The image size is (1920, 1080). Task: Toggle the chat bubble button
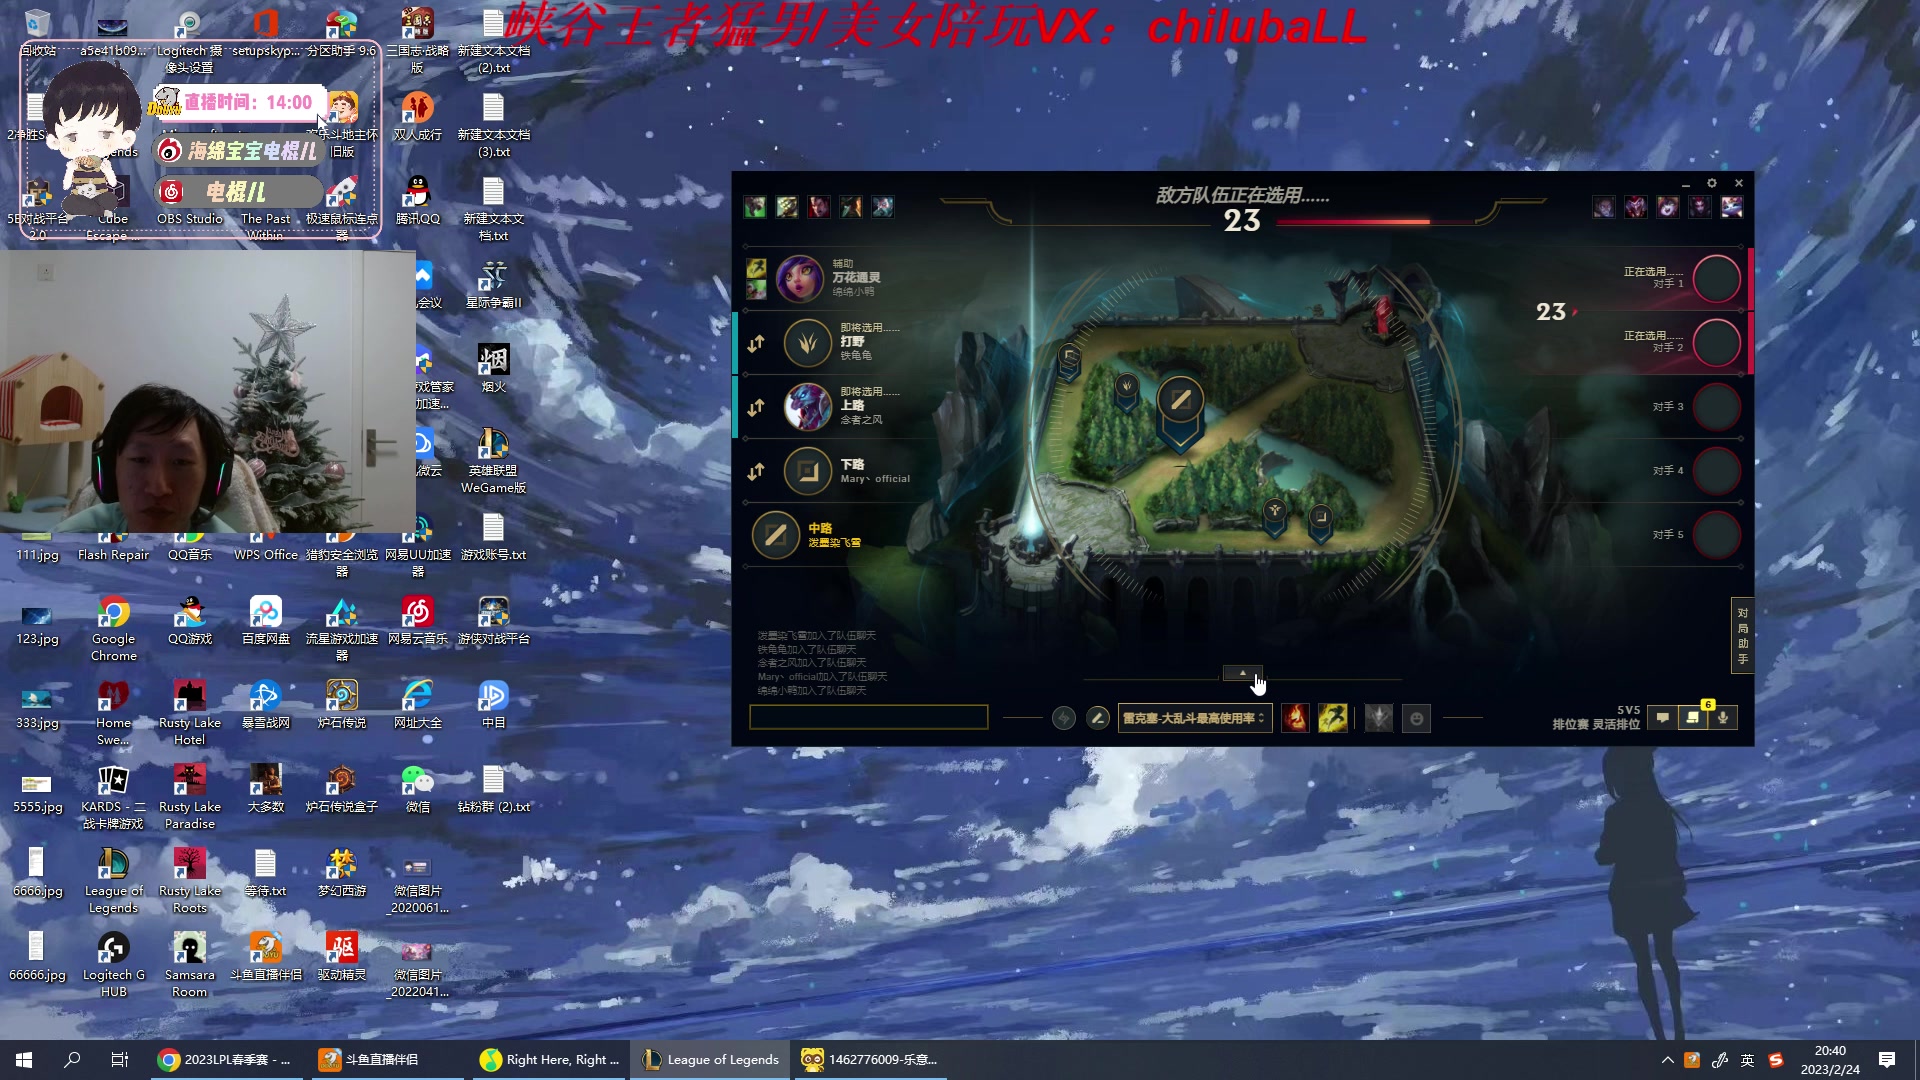[x=1662, y=718]
